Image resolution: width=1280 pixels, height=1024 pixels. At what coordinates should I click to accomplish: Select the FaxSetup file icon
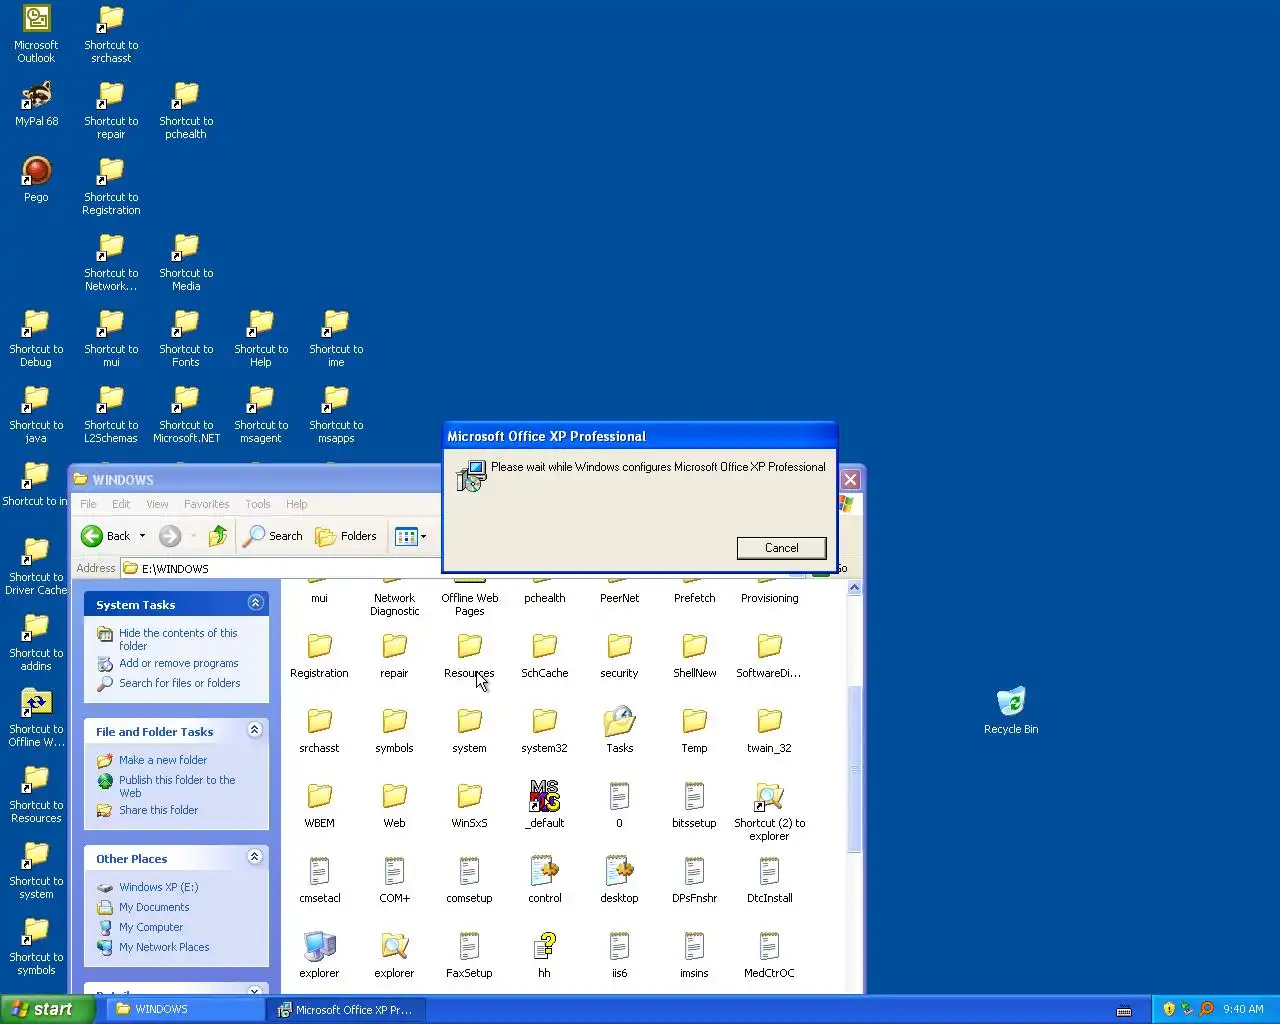(x=469, y=954)
